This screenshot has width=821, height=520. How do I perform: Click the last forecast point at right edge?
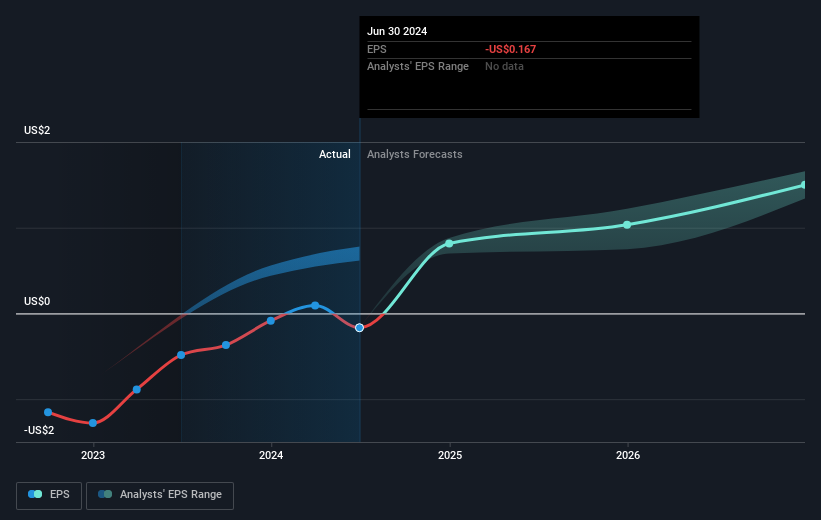point(803,185)
